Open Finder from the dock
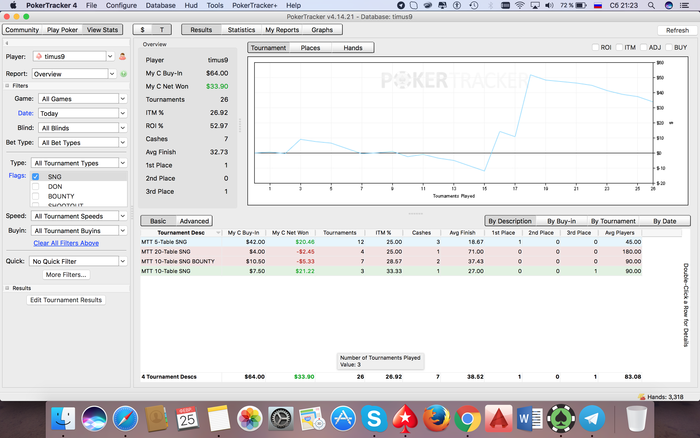 point(63,419)
